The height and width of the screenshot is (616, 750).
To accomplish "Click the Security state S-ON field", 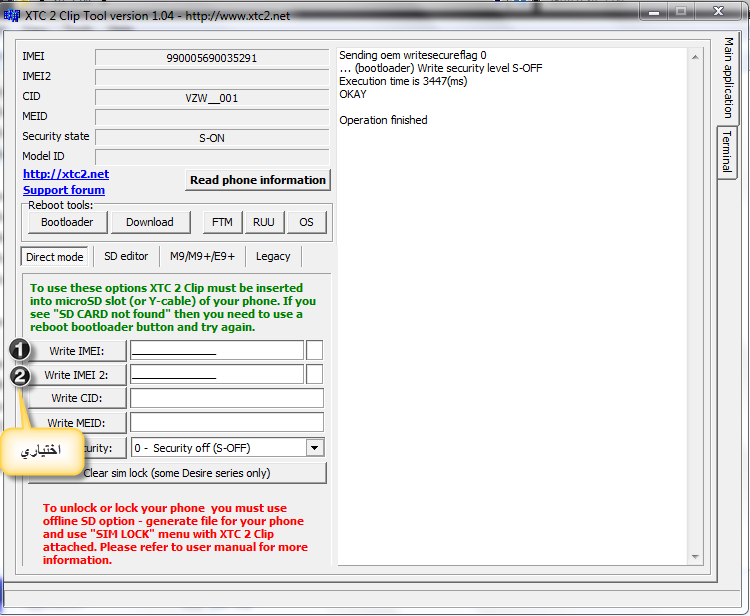I will (212, 138).
